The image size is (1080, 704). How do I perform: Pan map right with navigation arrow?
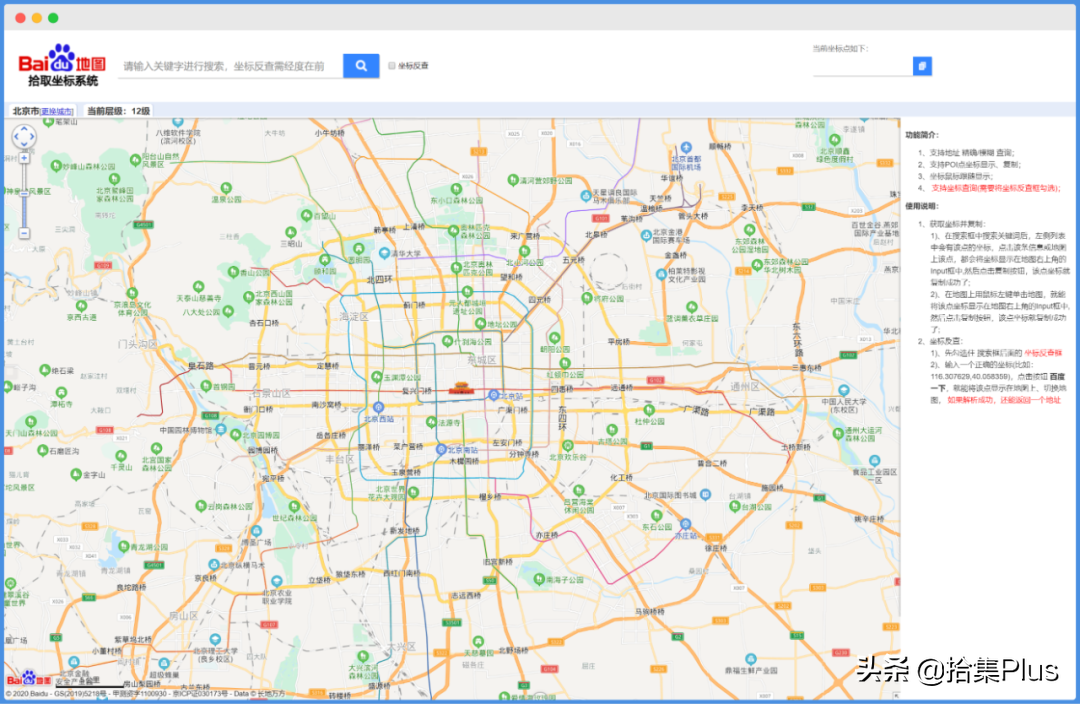tap(33, 138)
